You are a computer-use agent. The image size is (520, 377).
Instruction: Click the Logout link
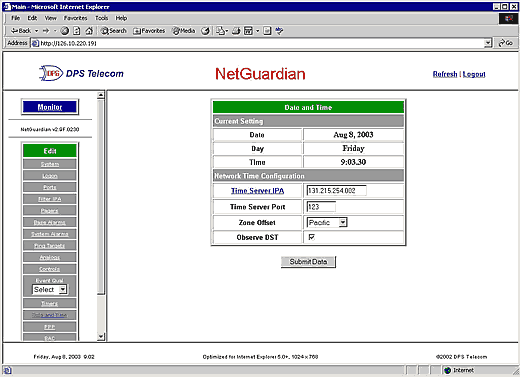(x=474, y=74)
